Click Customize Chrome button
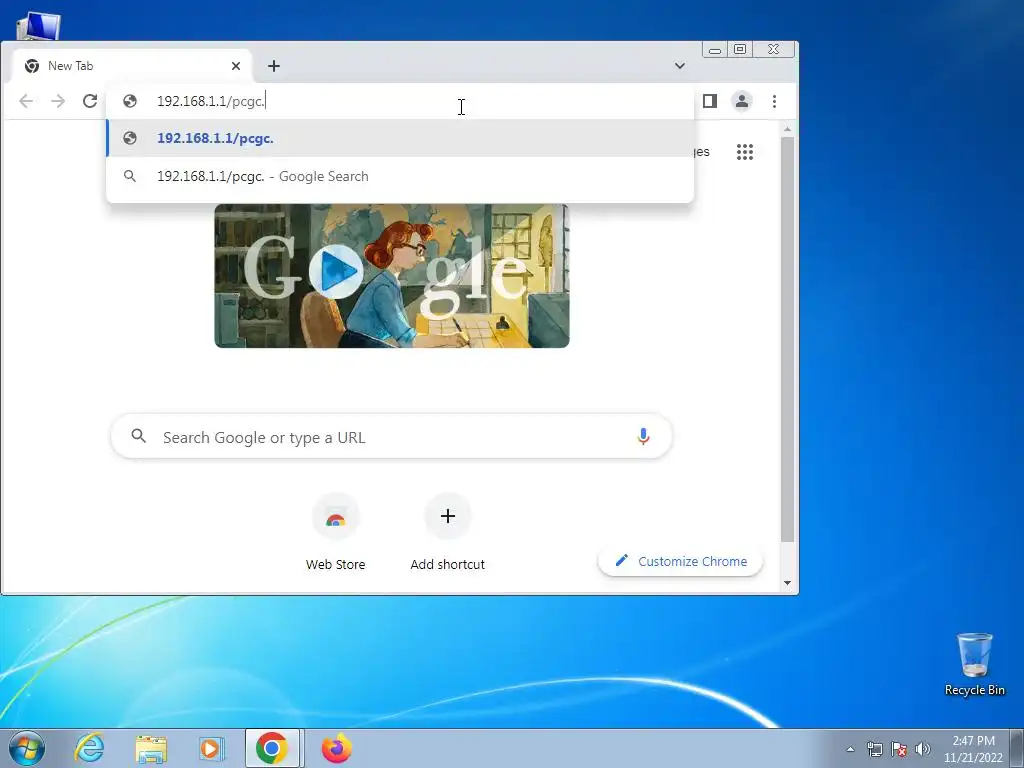 [680, 561]
